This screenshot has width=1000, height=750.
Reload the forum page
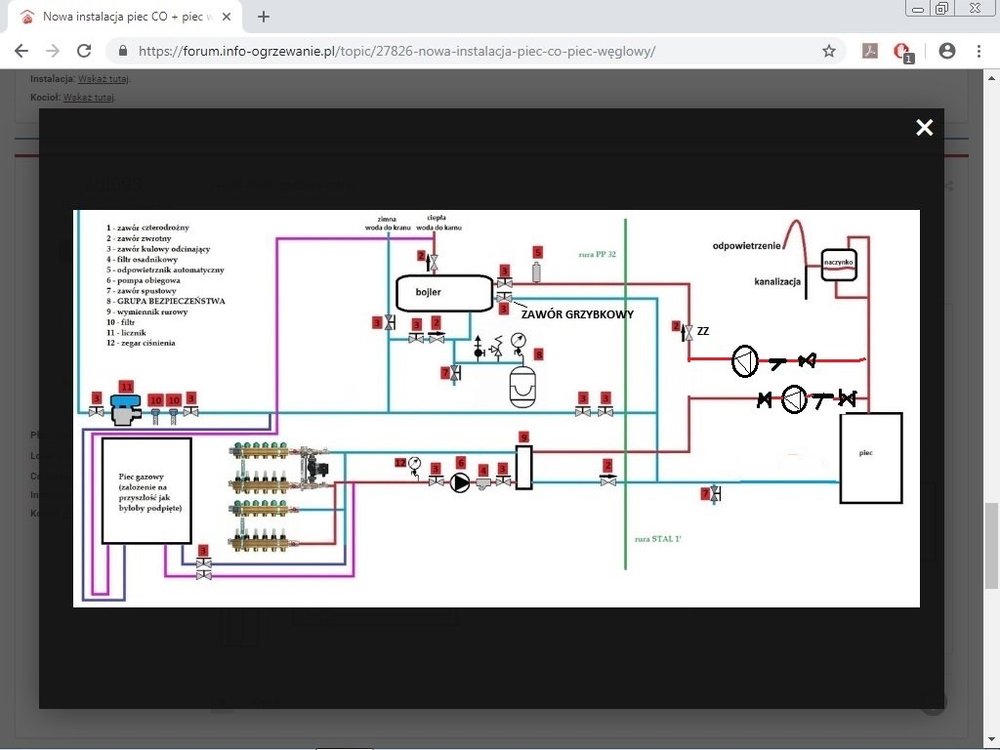pyautogui.click(x=84, y=51)
